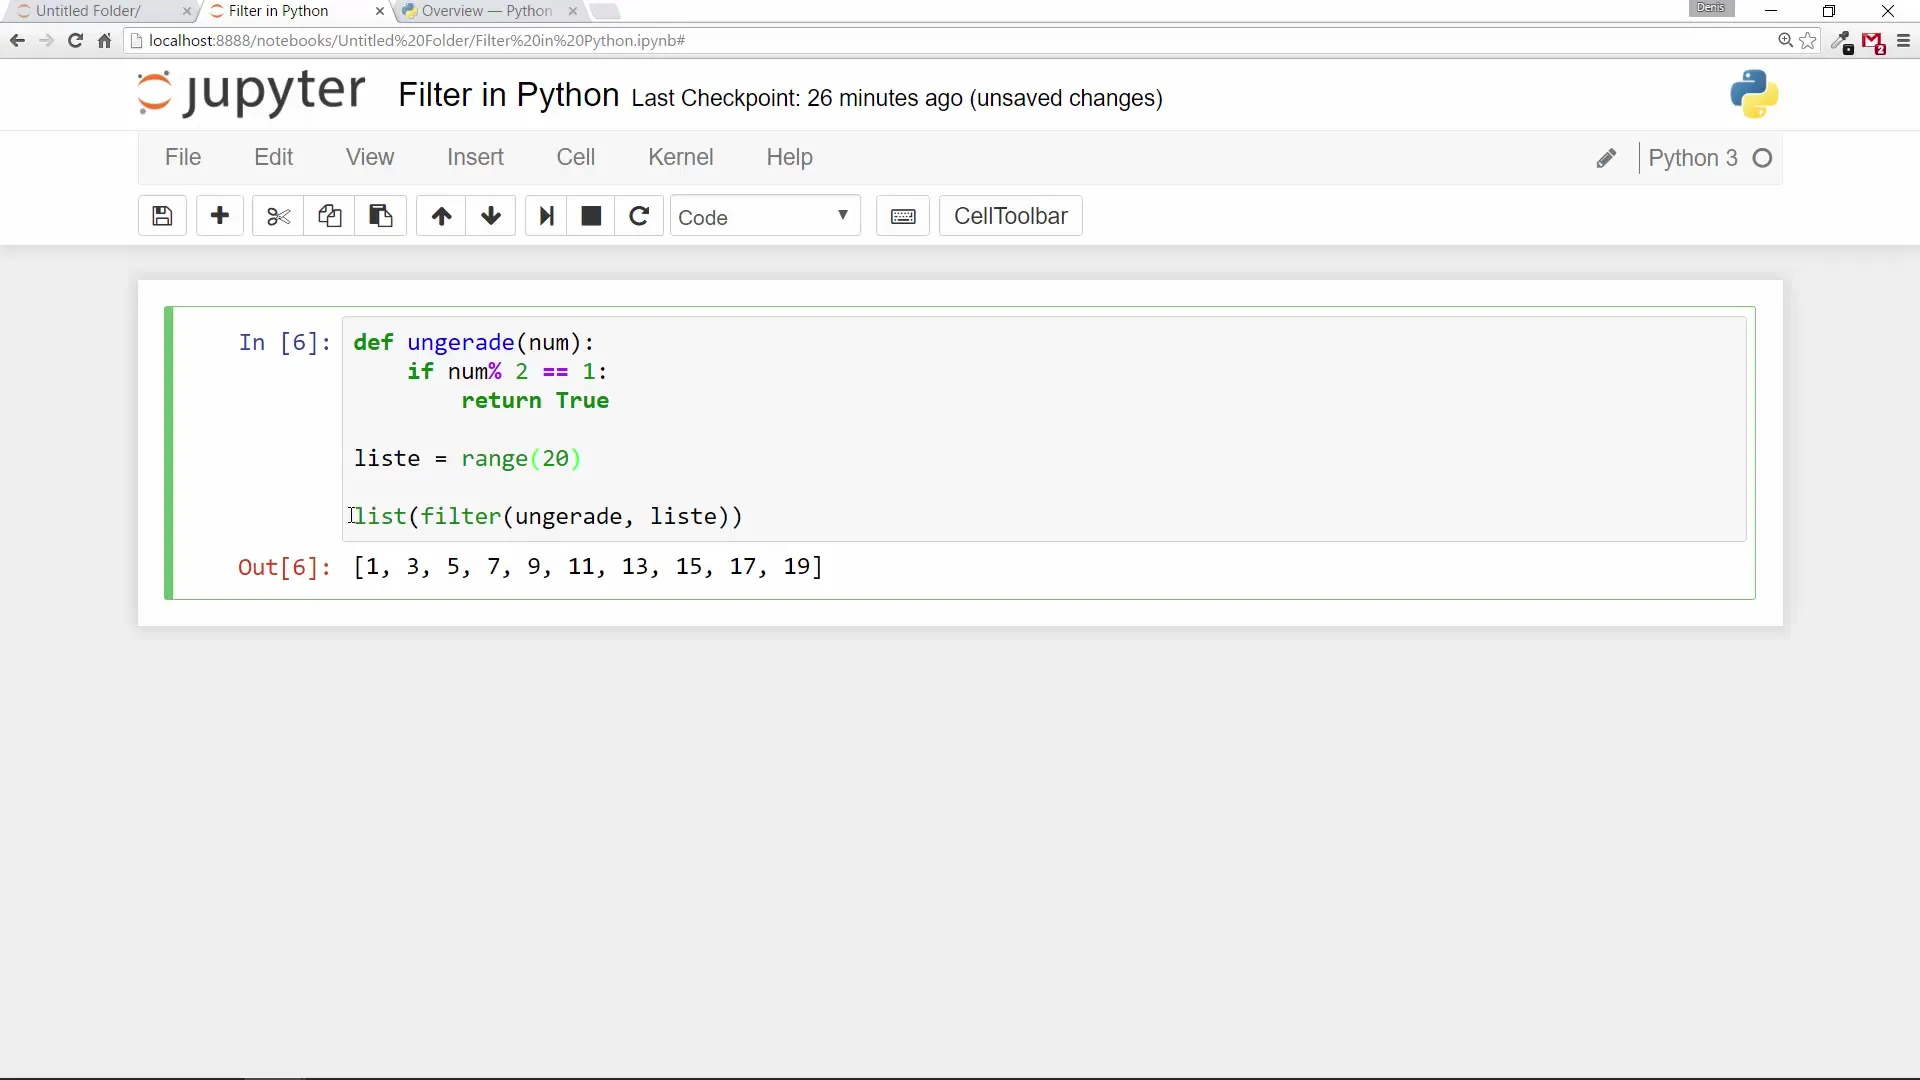This screenshot has height=1080, width=1920.
Task: Click the def ungerade(num) code line
Action: tap(474, 343)
